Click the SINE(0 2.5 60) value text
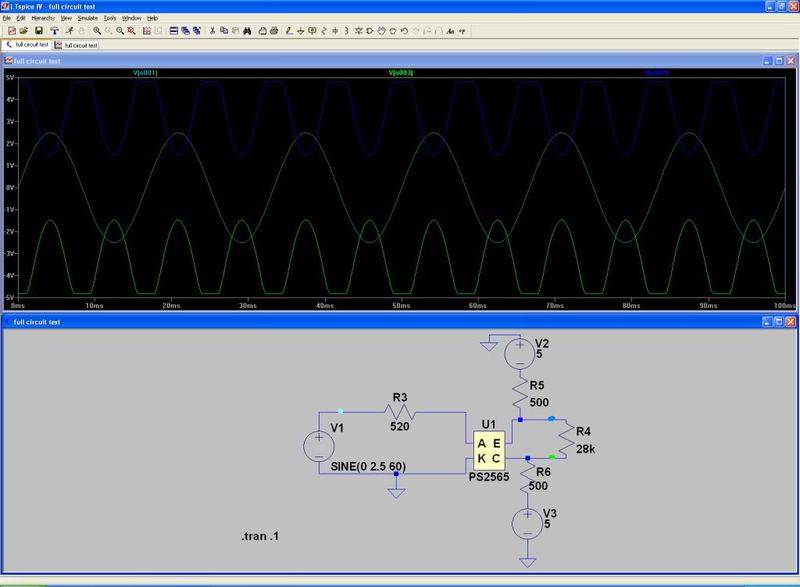This screenshot has height=587, width=800. point(368,466)
